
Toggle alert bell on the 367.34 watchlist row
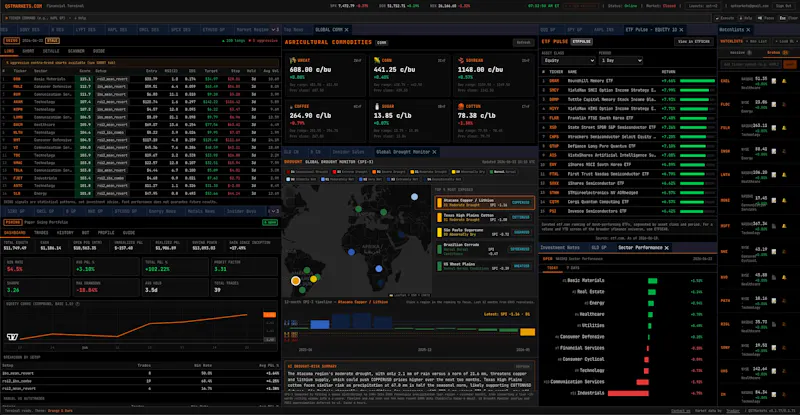click(x=784, y=226)
